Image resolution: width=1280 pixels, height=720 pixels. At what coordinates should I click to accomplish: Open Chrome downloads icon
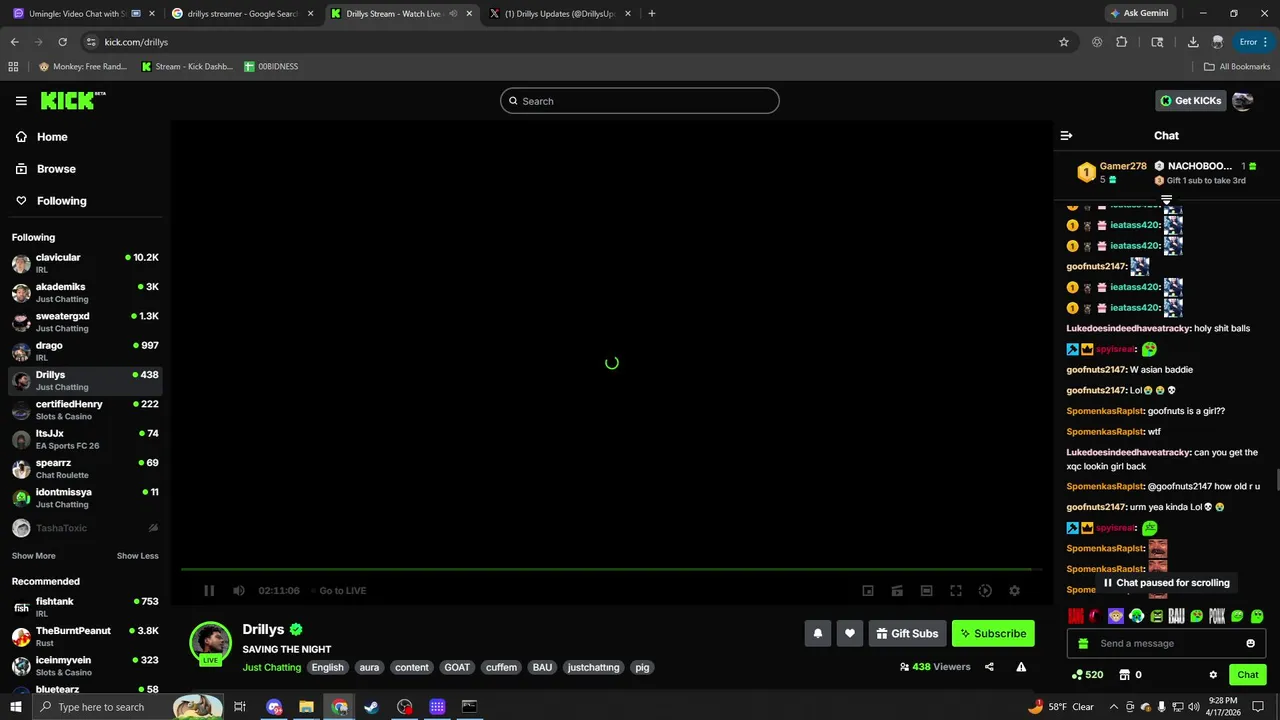pos(1193,42)
